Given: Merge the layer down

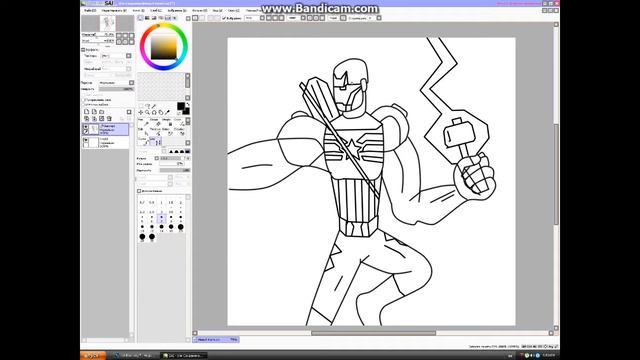Looking at the screenshot, I should click(94, 118).
